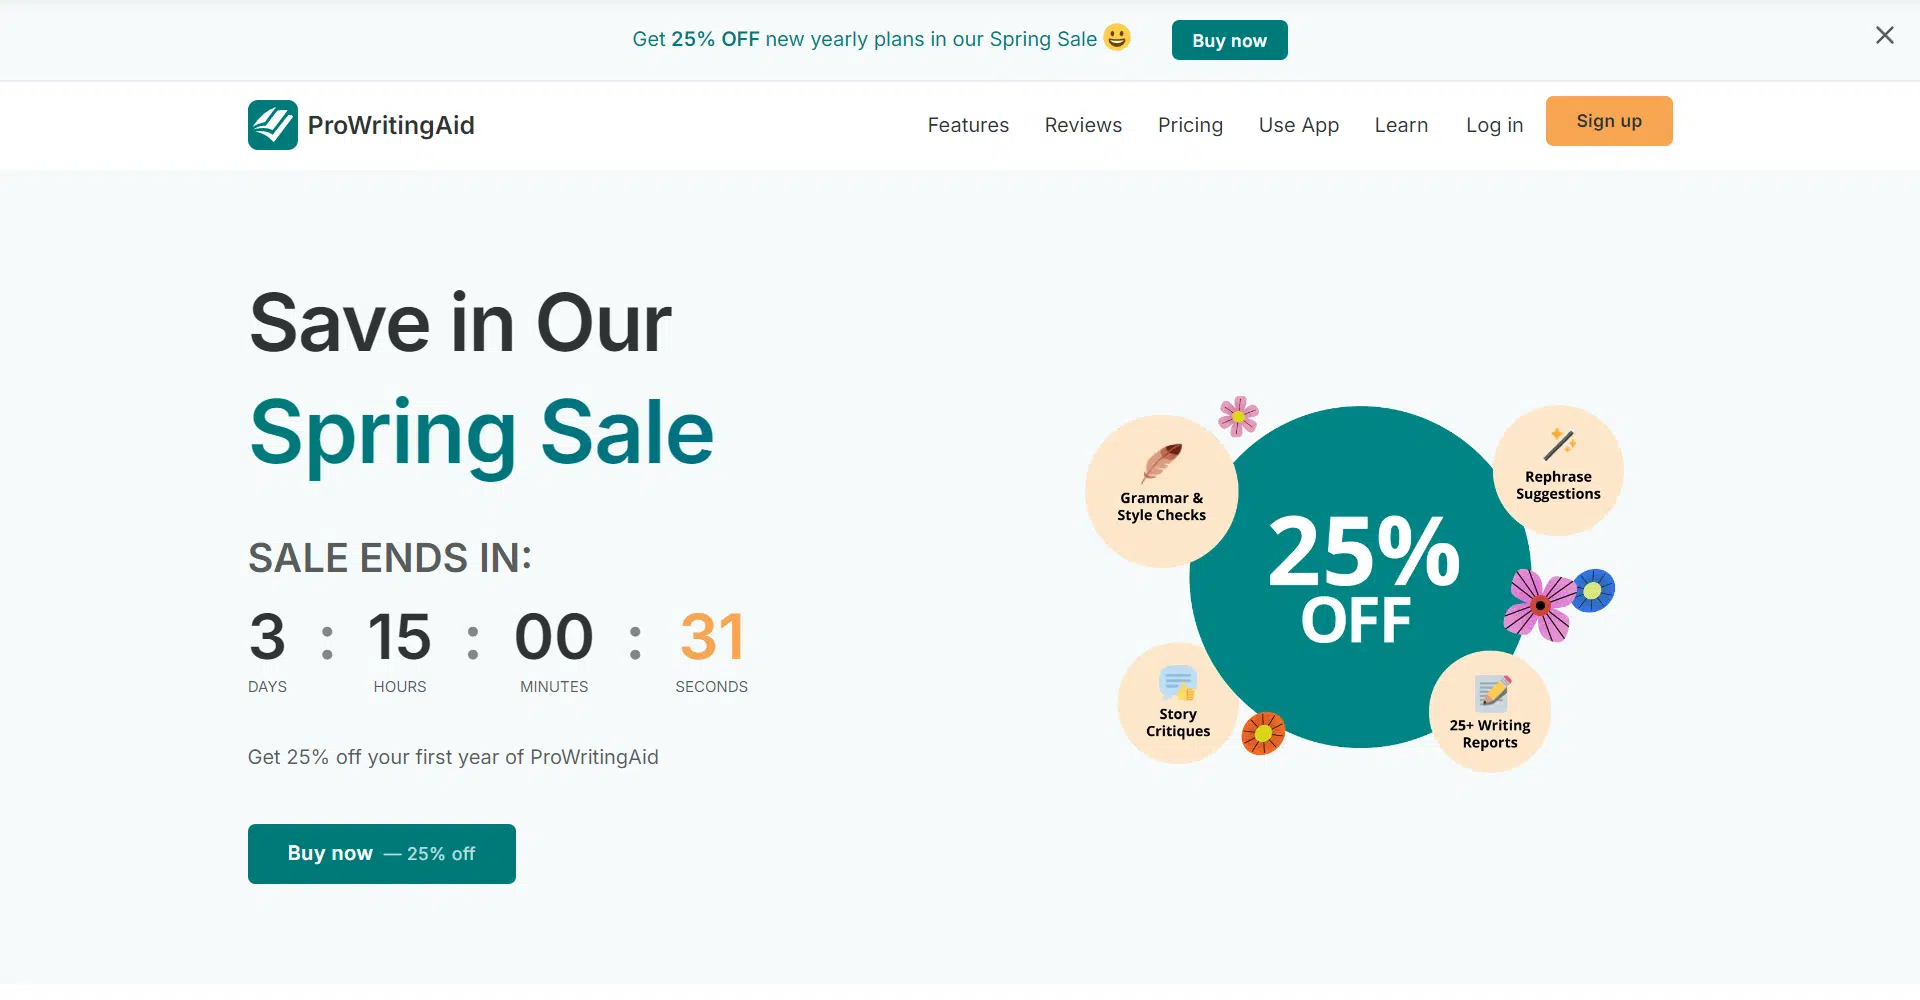Viewport: 1920px width, 1000px height.
Task: Open the Features menu
Action: (967, 125)
